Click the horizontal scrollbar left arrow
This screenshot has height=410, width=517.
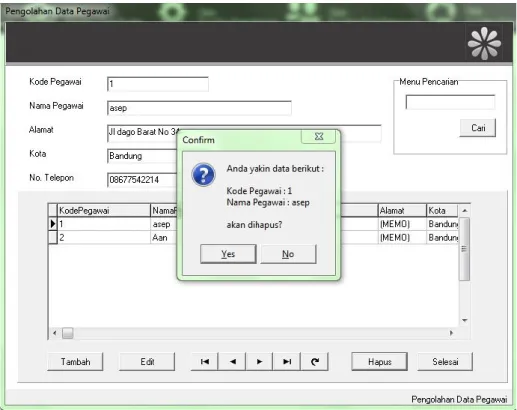point(55,333)
